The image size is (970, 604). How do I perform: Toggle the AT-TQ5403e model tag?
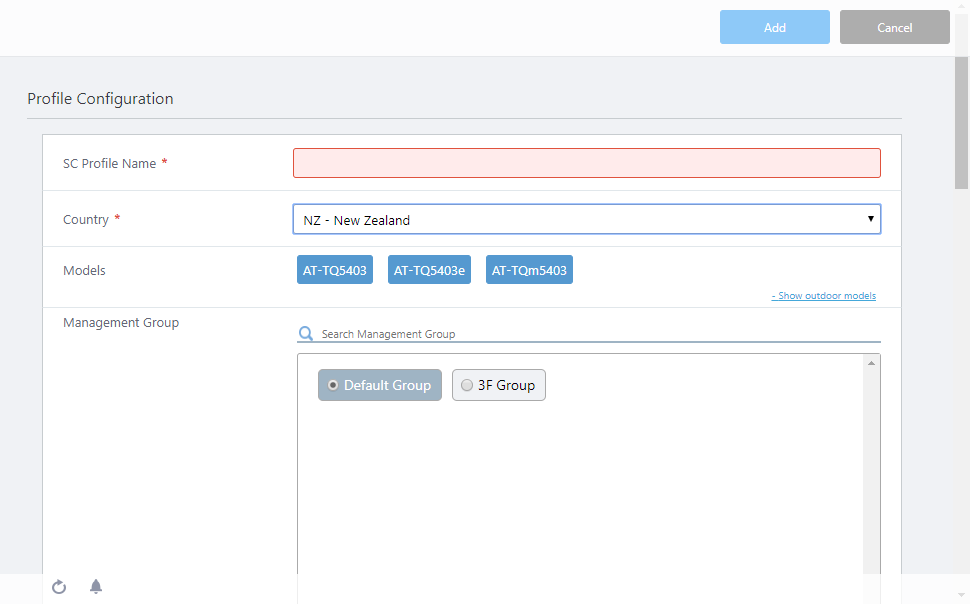point(429,270)
